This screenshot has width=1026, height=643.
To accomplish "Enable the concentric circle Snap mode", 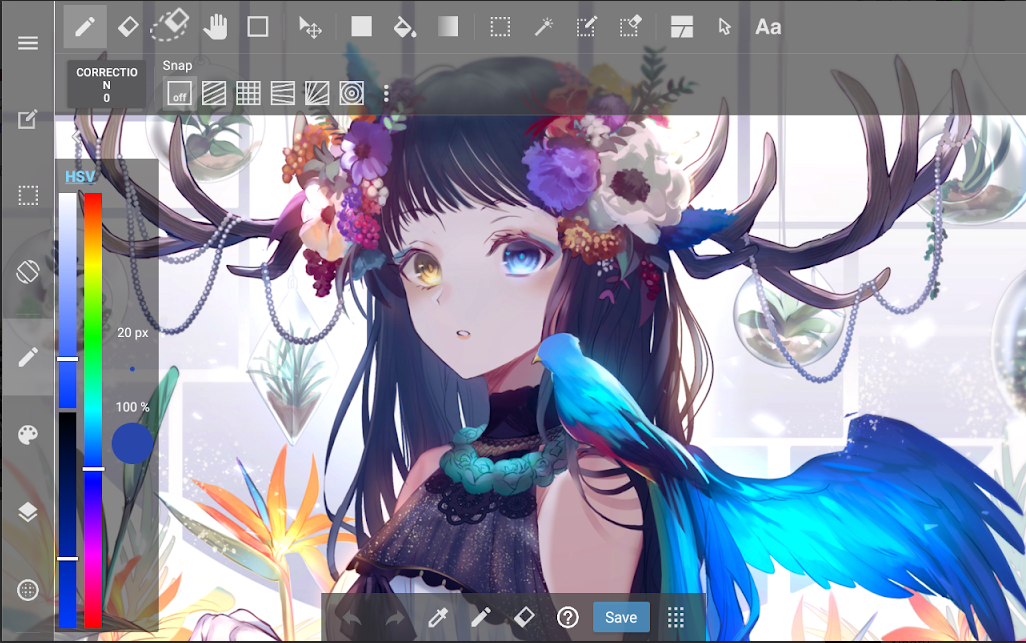I will pos(351,93).
